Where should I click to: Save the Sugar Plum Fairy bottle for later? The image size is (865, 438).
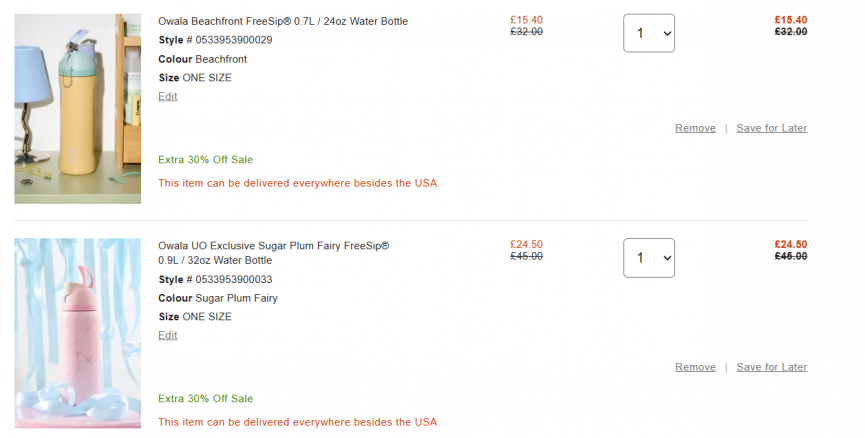click(x=771, y=367)
